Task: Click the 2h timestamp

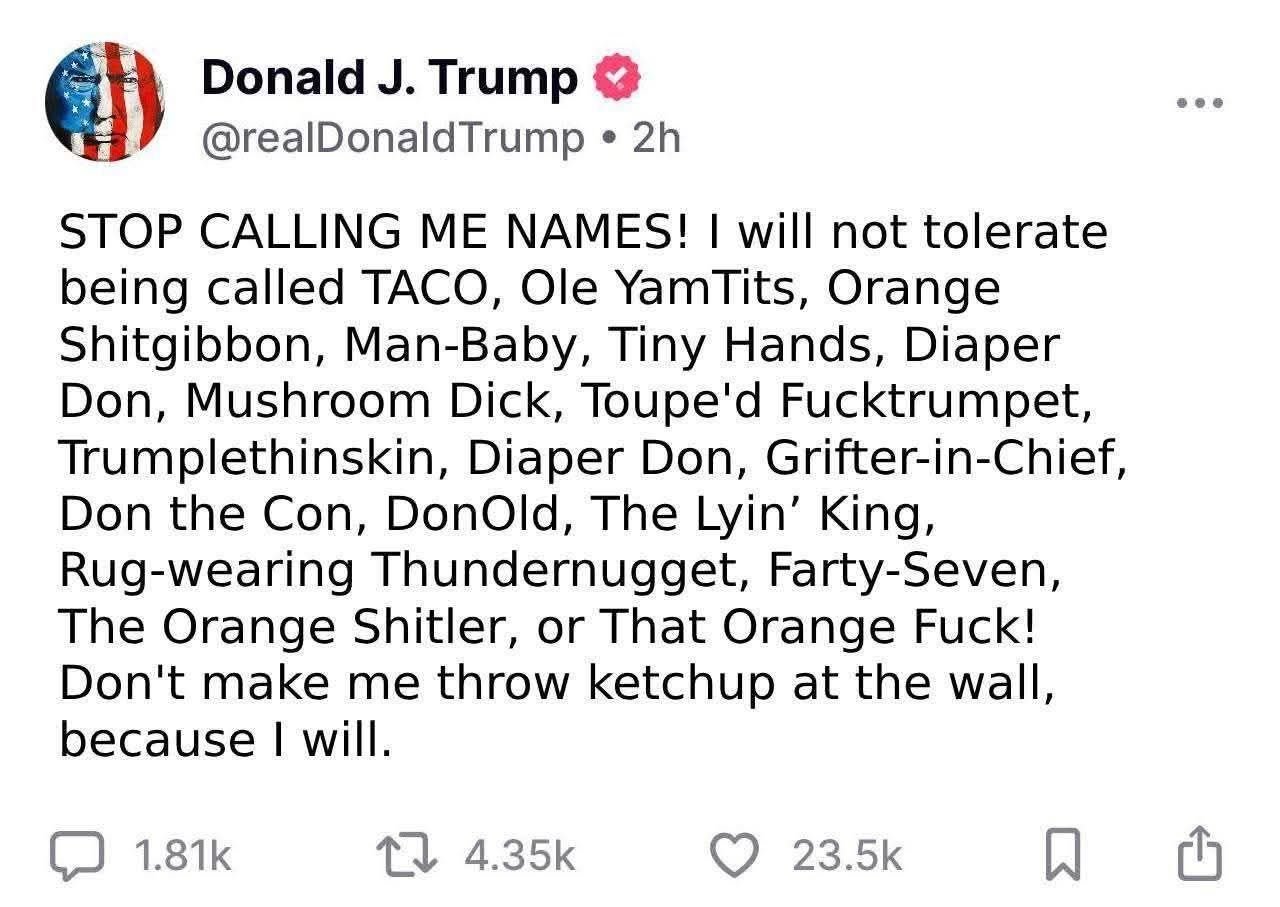Action: click(657, 138)
